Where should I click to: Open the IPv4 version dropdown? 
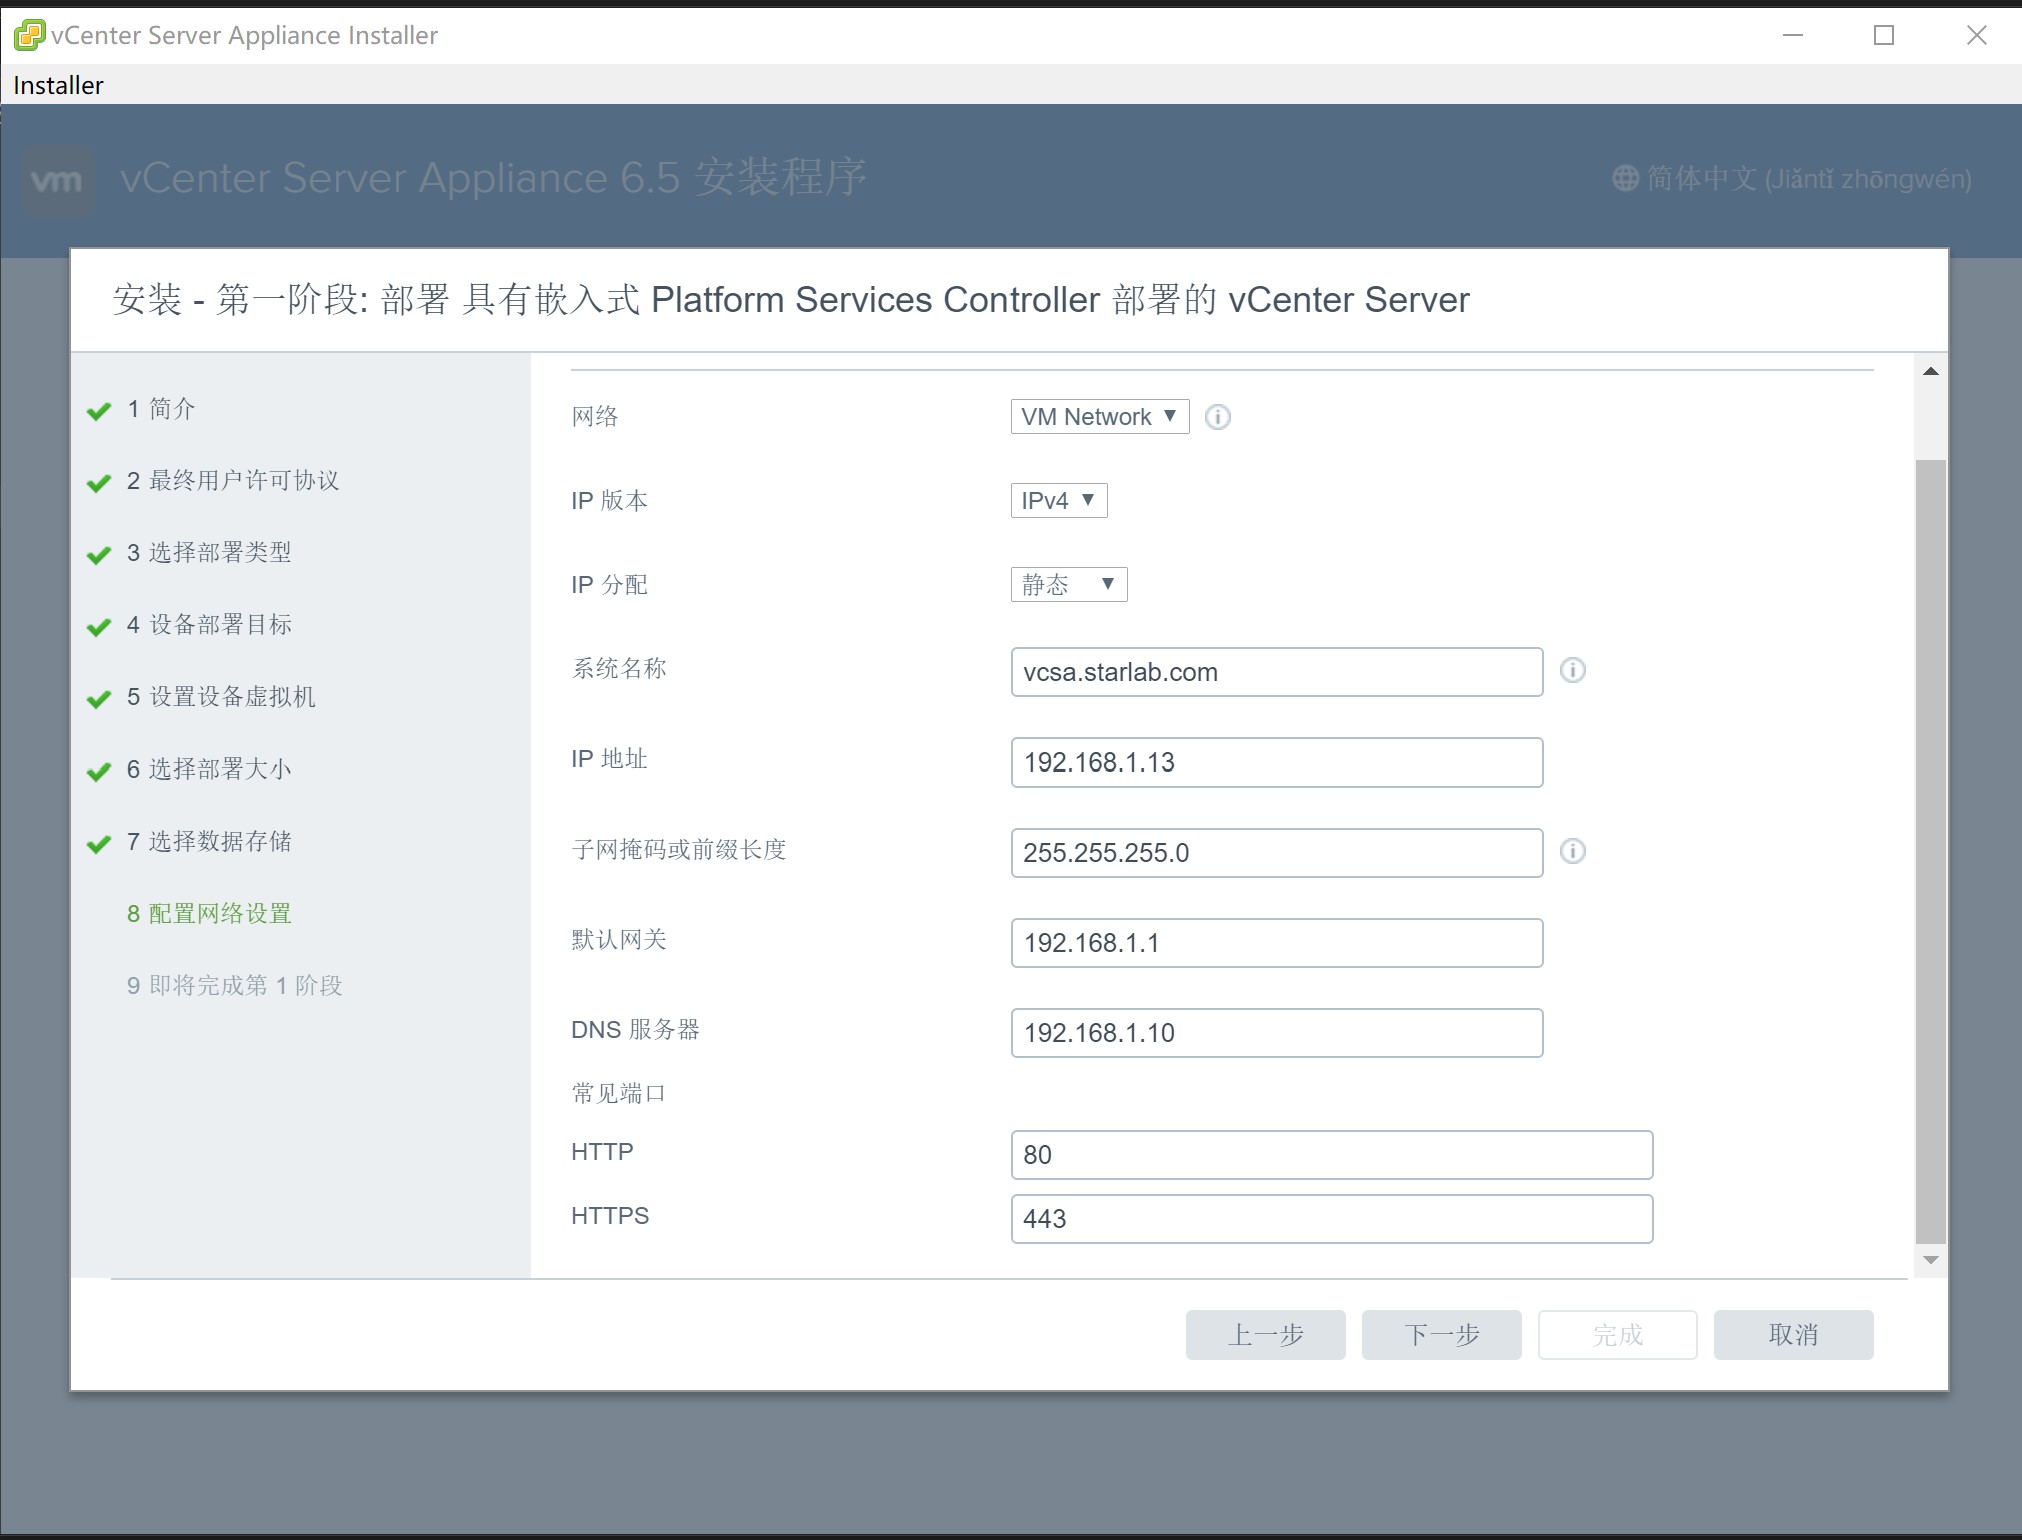click(x=1059, y=500)
